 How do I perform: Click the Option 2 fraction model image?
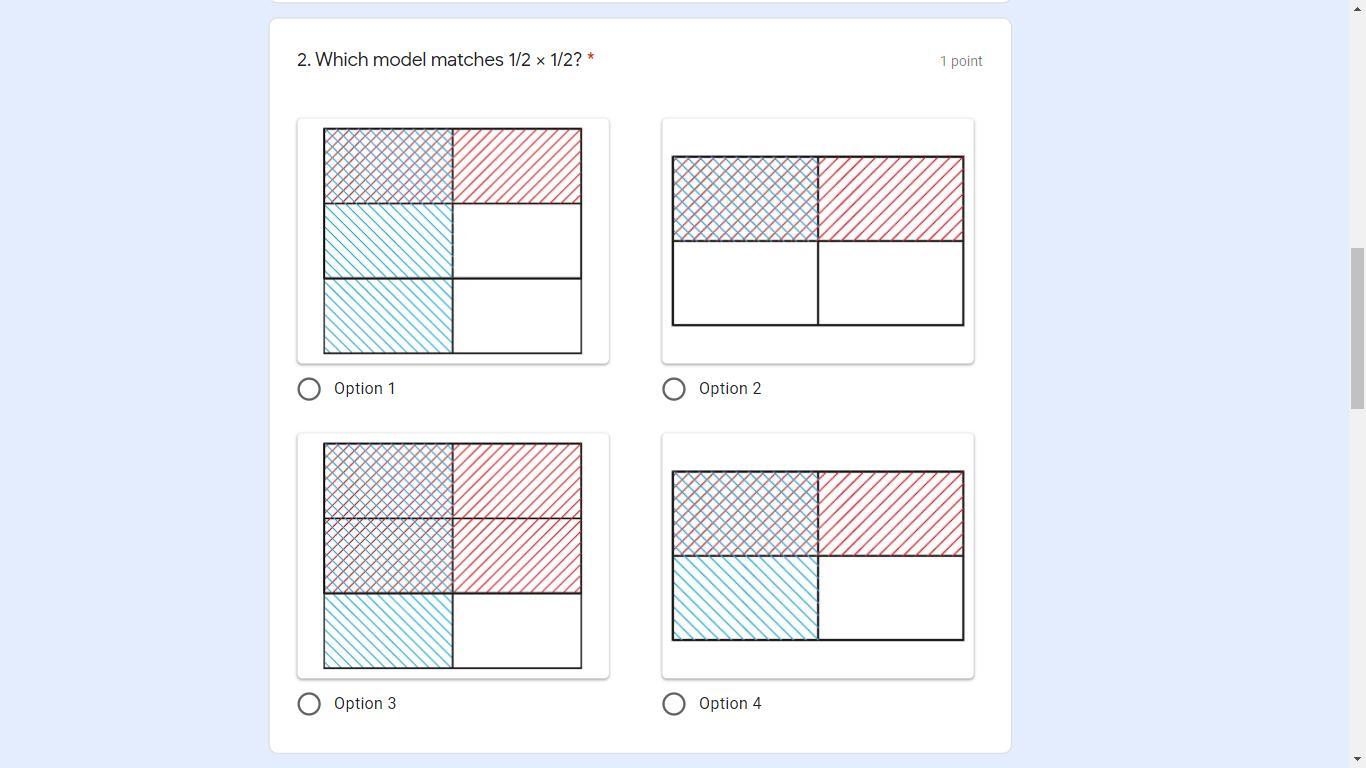click(818, 241)
